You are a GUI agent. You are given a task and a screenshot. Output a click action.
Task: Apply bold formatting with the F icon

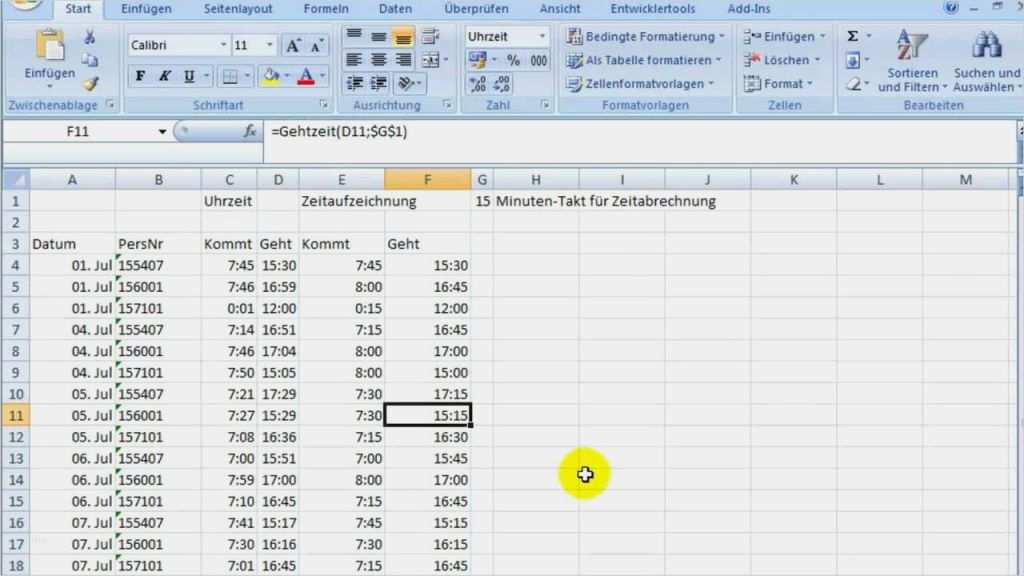click(139, 75)
